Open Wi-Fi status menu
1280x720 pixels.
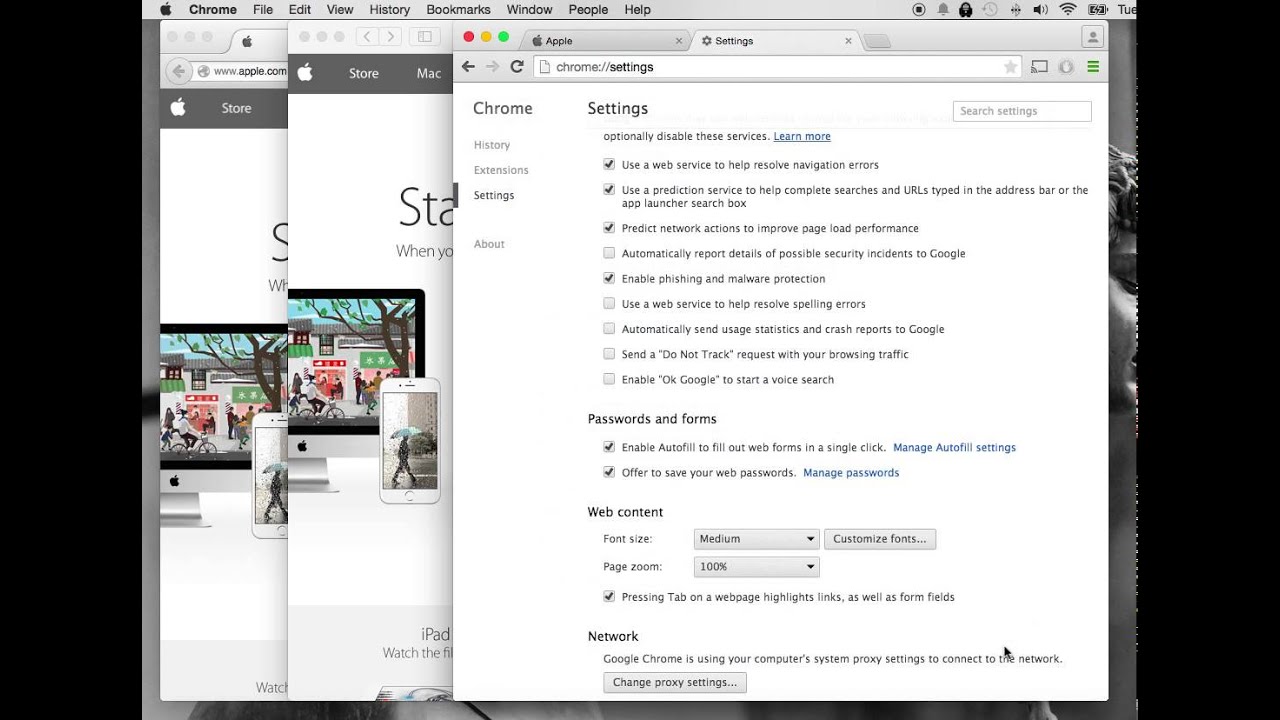1068,10
